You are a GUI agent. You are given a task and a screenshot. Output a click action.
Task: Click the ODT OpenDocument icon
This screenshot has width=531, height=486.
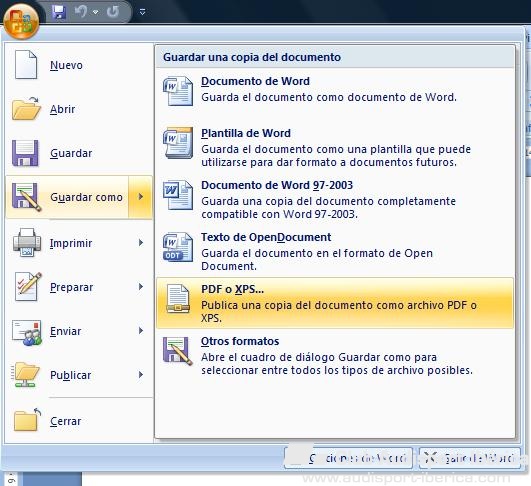pyautogui.click(x=178, y=247)
